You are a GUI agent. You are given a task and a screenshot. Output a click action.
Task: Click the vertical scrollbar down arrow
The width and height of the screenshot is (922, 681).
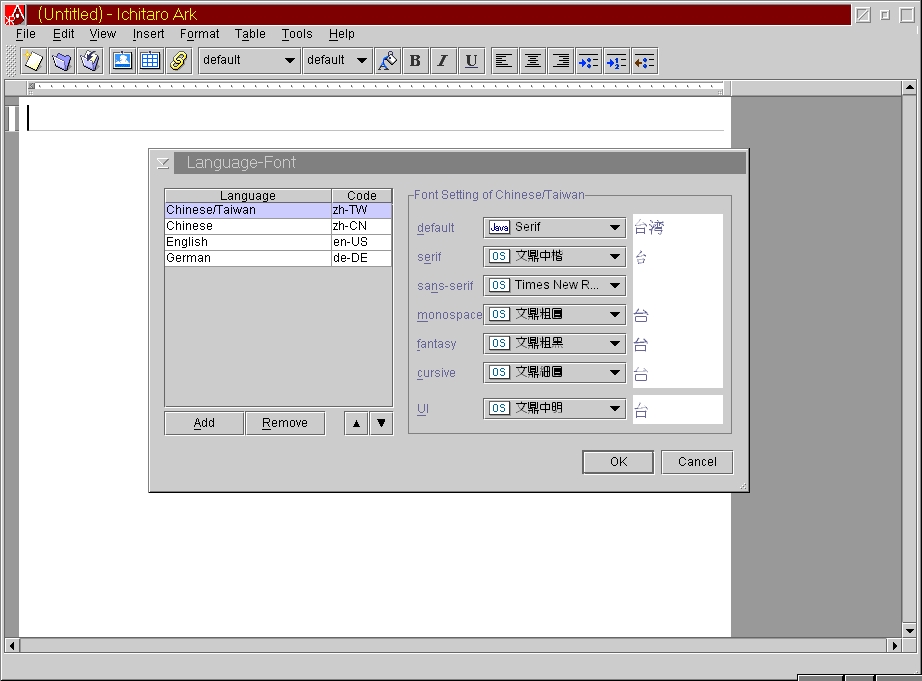910,630
